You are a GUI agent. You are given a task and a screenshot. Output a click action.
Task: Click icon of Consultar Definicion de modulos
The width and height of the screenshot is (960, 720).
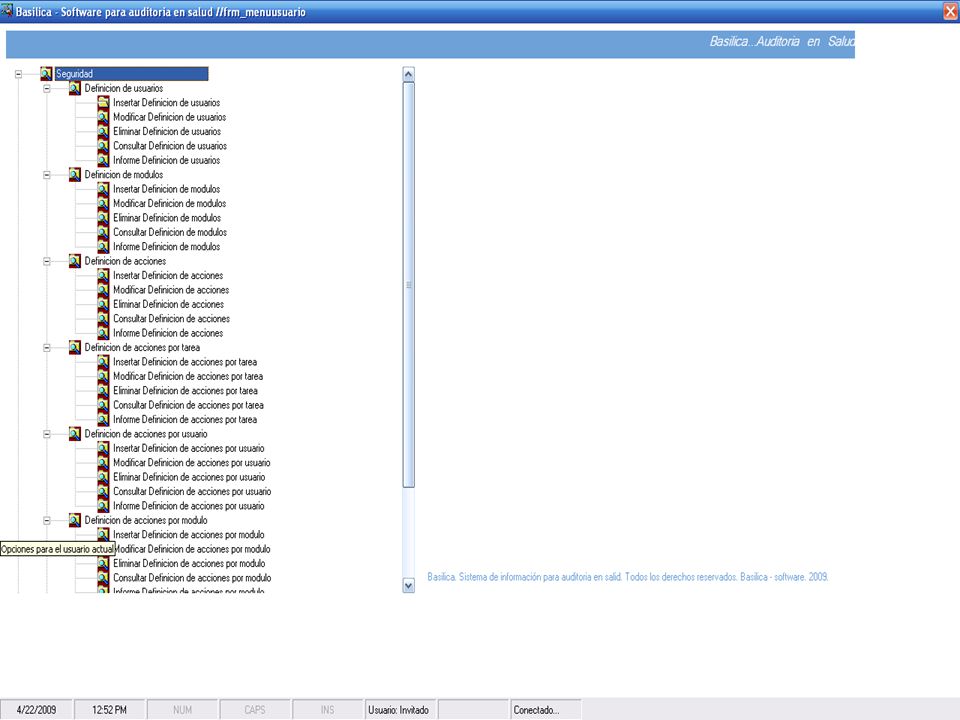click(x=103, y=233)
